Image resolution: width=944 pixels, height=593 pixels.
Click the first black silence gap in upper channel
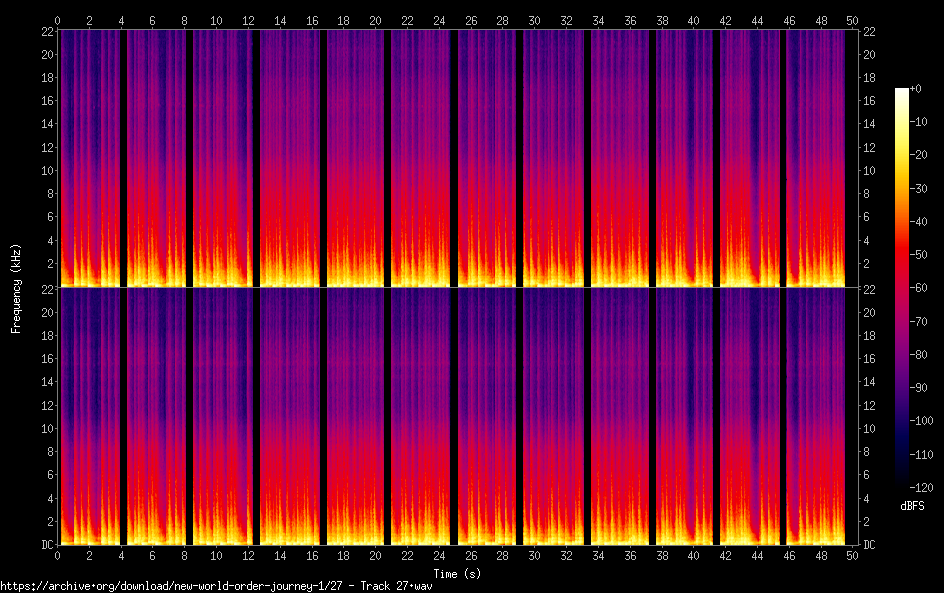tap(123, 158)
